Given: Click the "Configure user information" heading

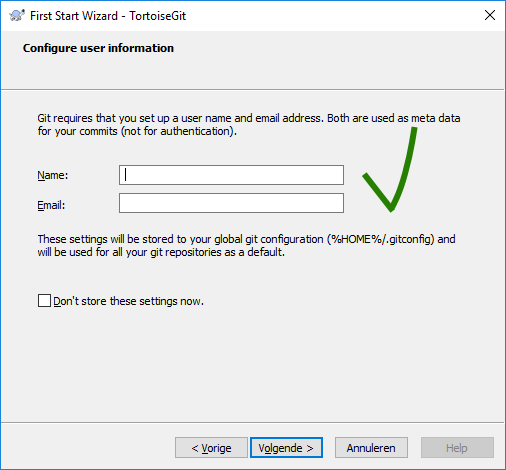Looking at the screenshot, I should [98, 48].
